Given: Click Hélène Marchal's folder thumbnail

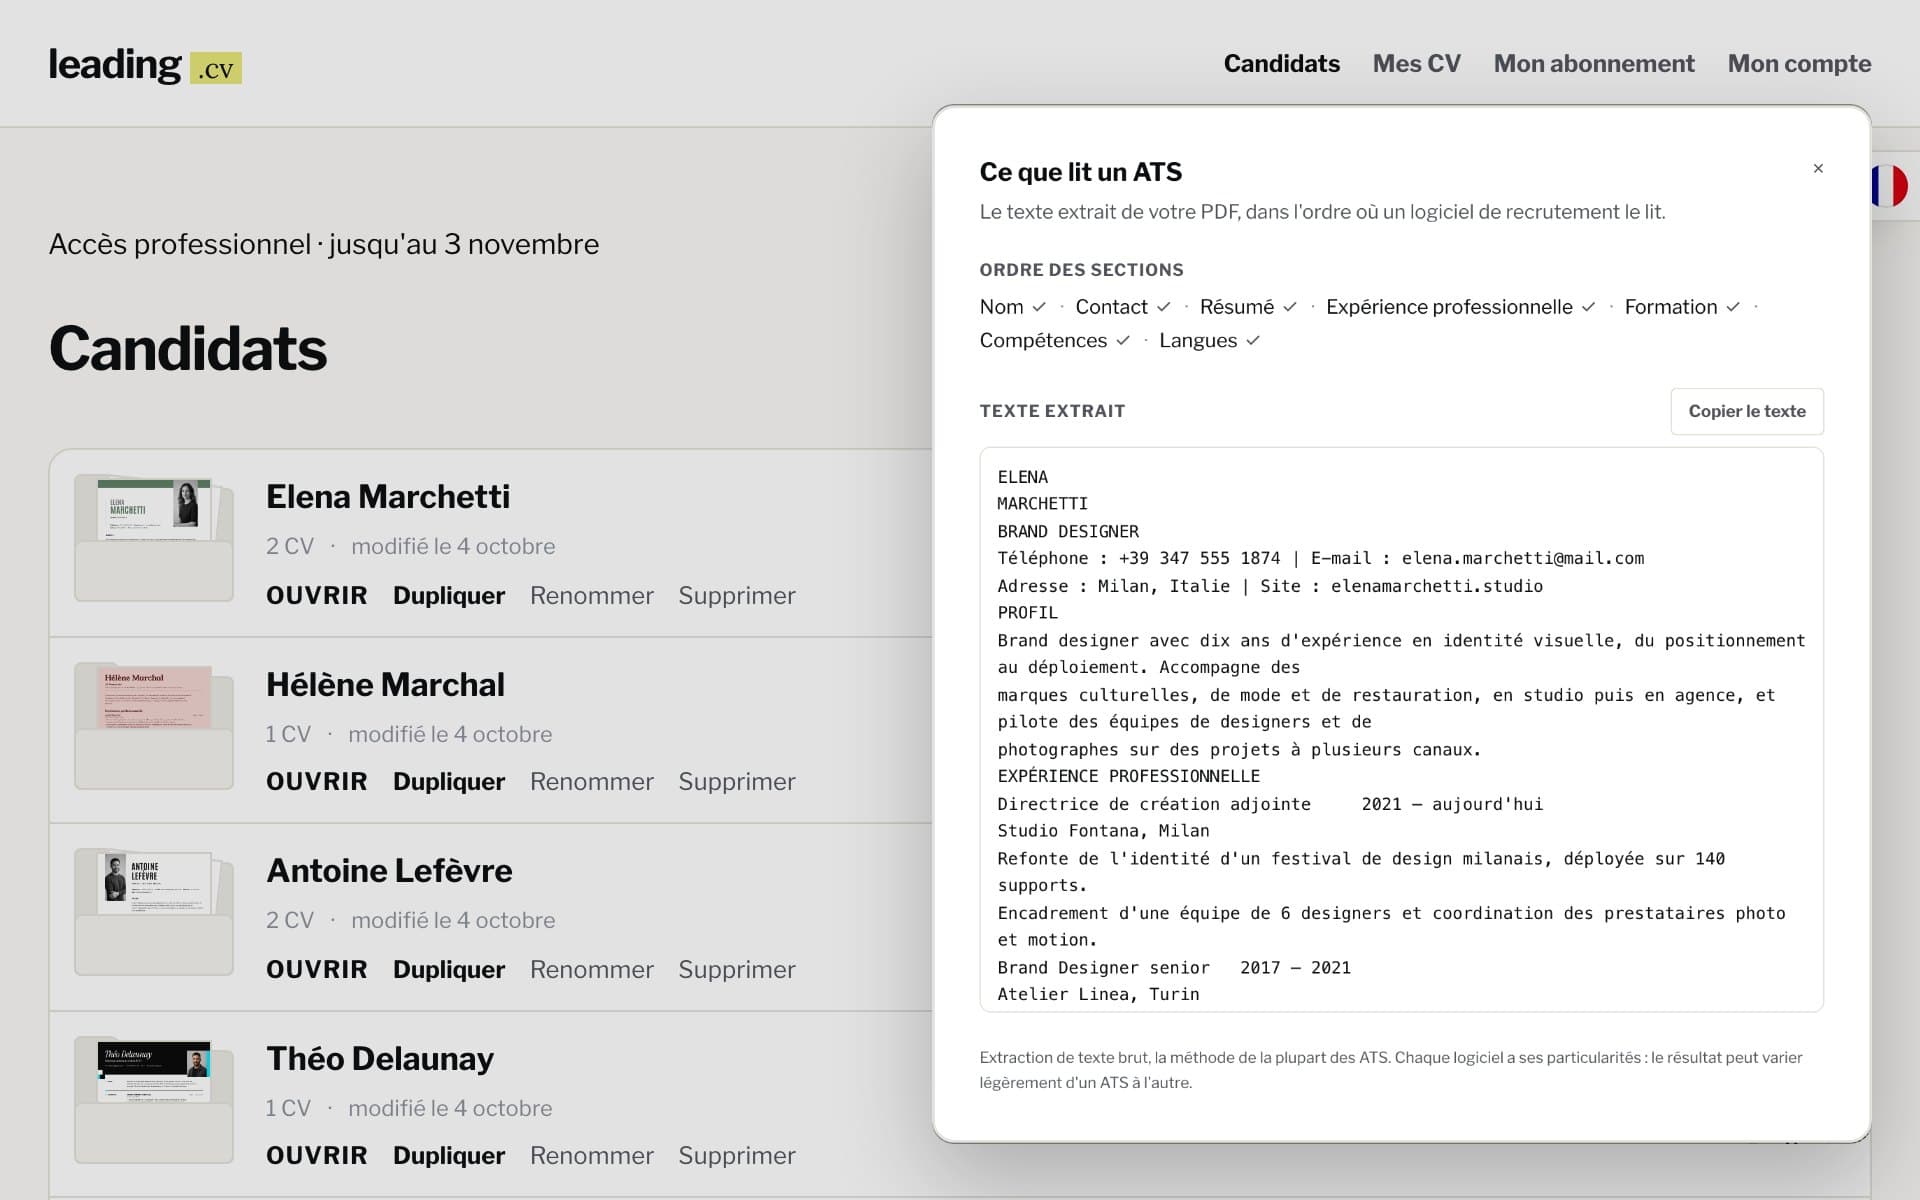Looking at the screenshot, I should click(x=154, y=726).
